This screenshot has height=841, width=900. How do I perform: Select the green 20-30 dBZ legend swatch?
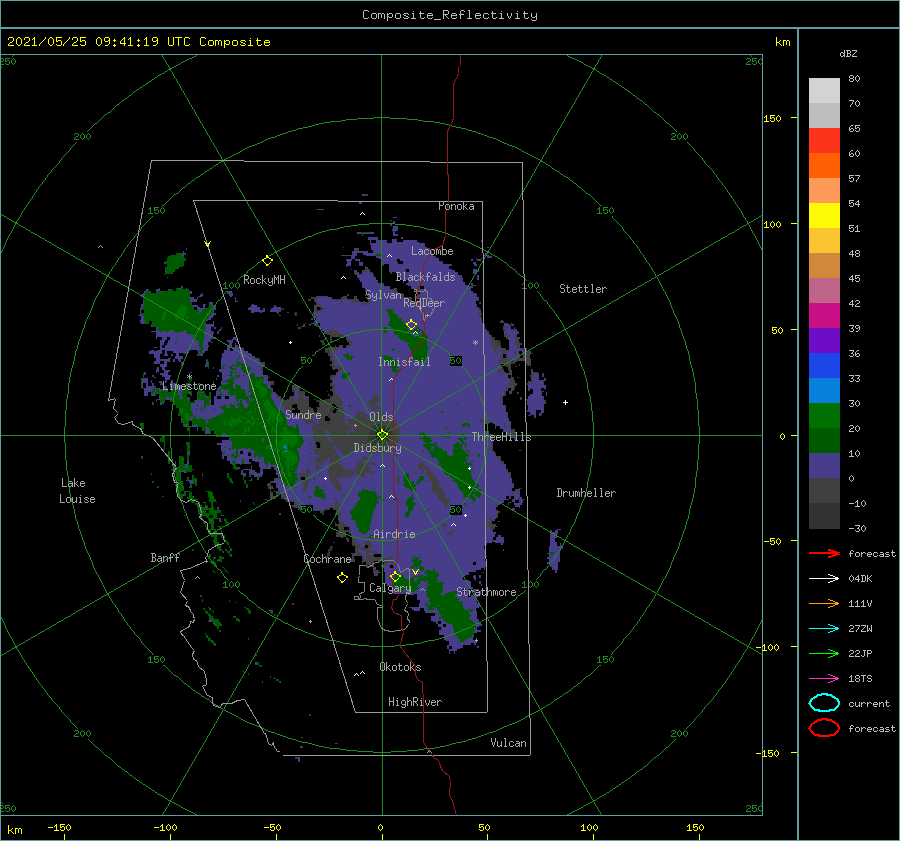(x=824, y=415)
